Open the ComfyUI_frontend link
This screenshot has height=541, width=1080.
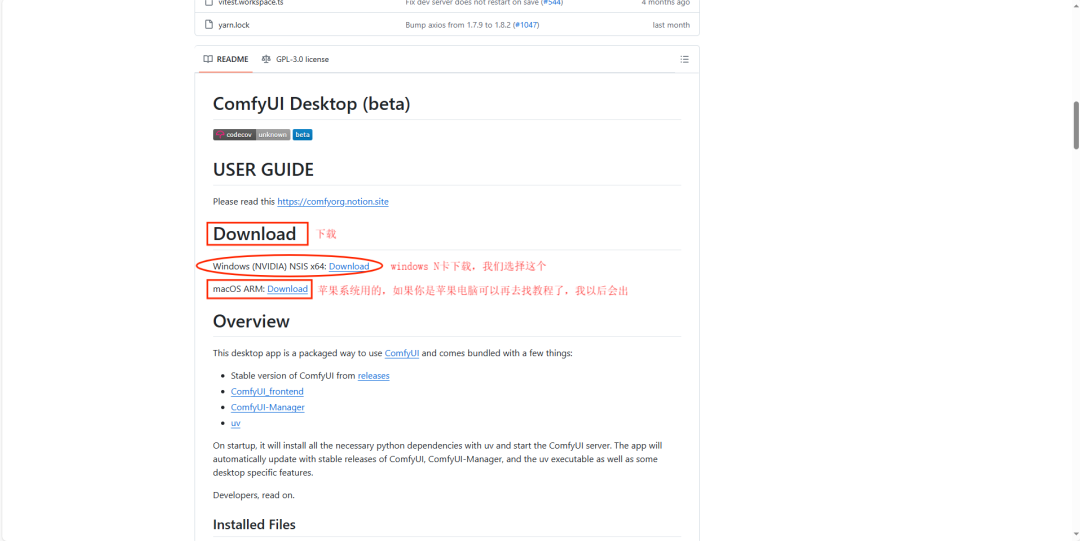[x=267, y=391]
